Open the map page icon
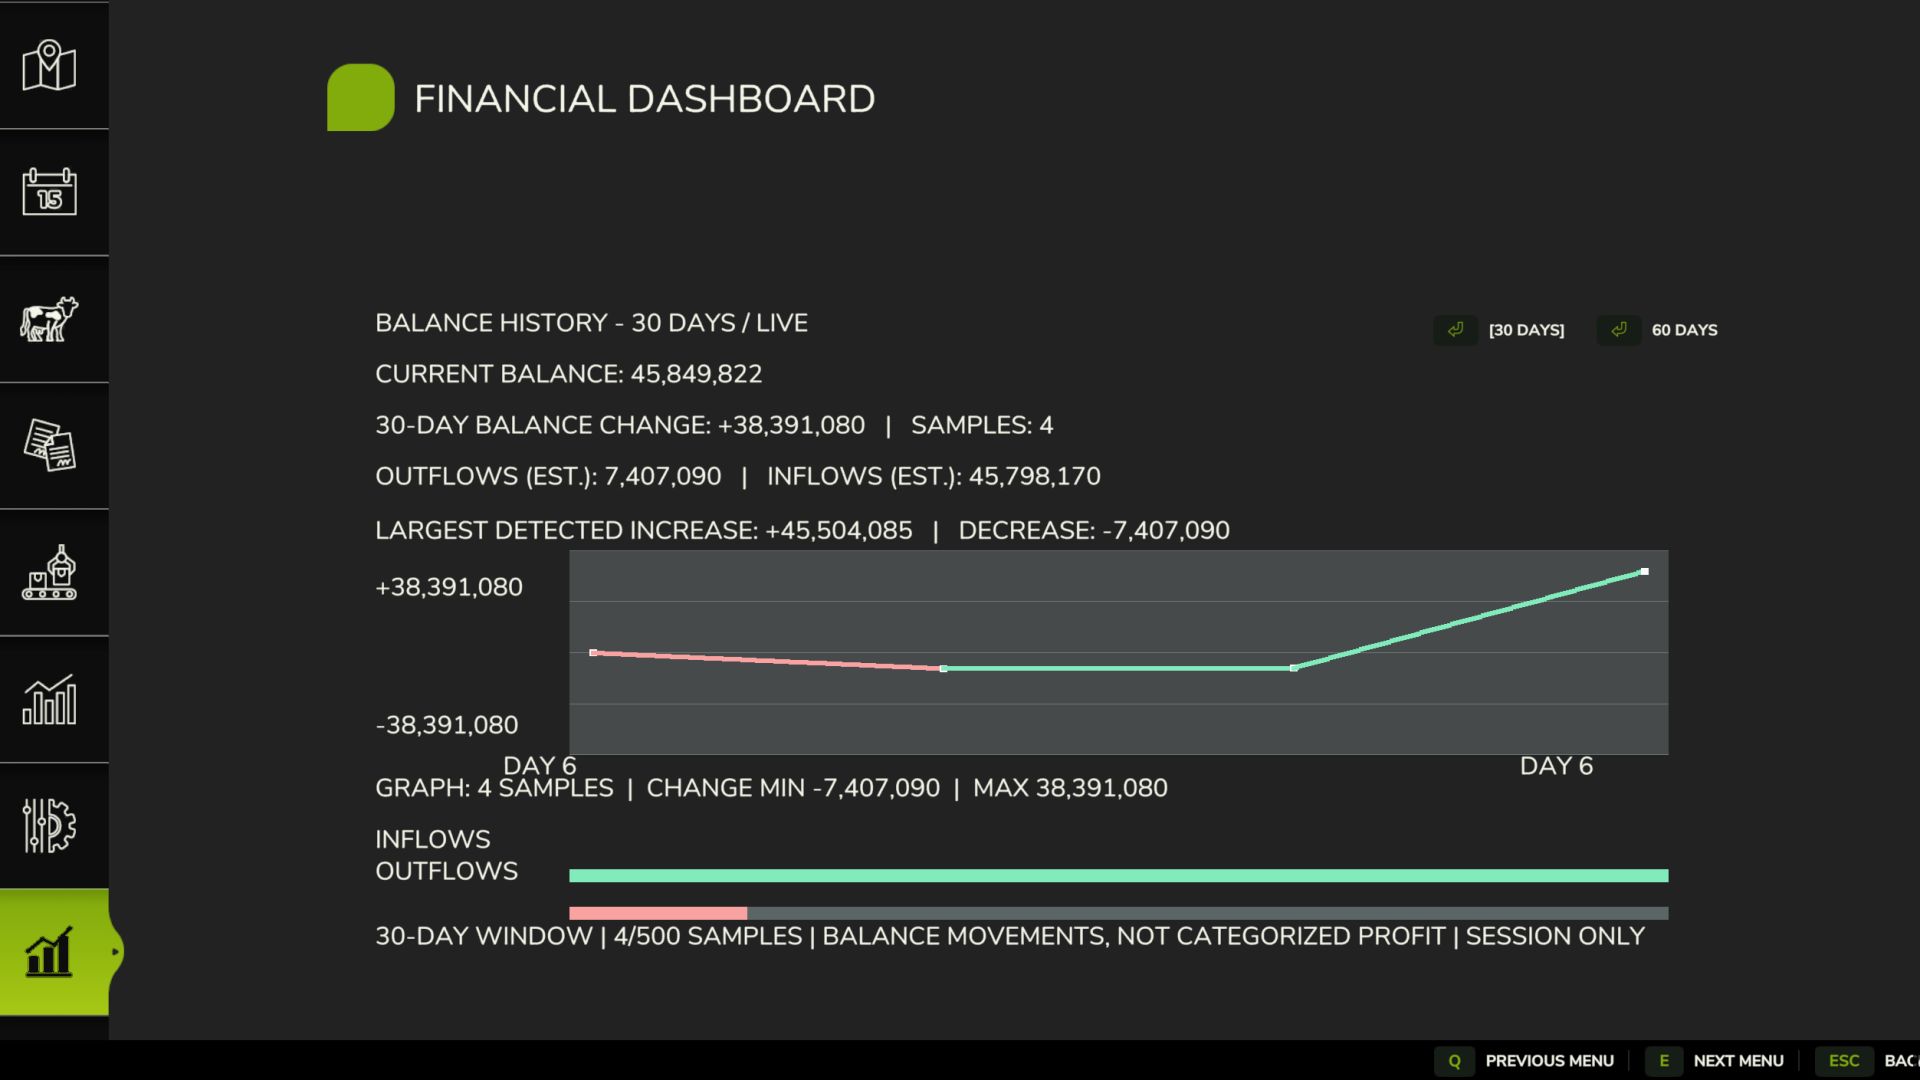1920x1080 pixels. pos(49,66)
